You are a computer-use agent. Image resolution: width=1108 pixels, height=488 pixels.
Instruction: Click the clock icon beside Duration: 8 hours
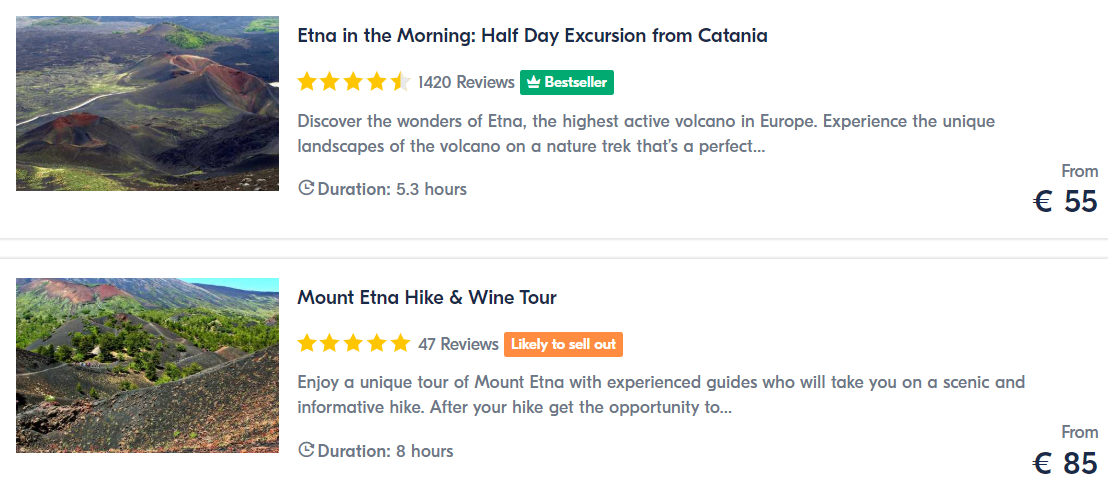tap(306, 450)
